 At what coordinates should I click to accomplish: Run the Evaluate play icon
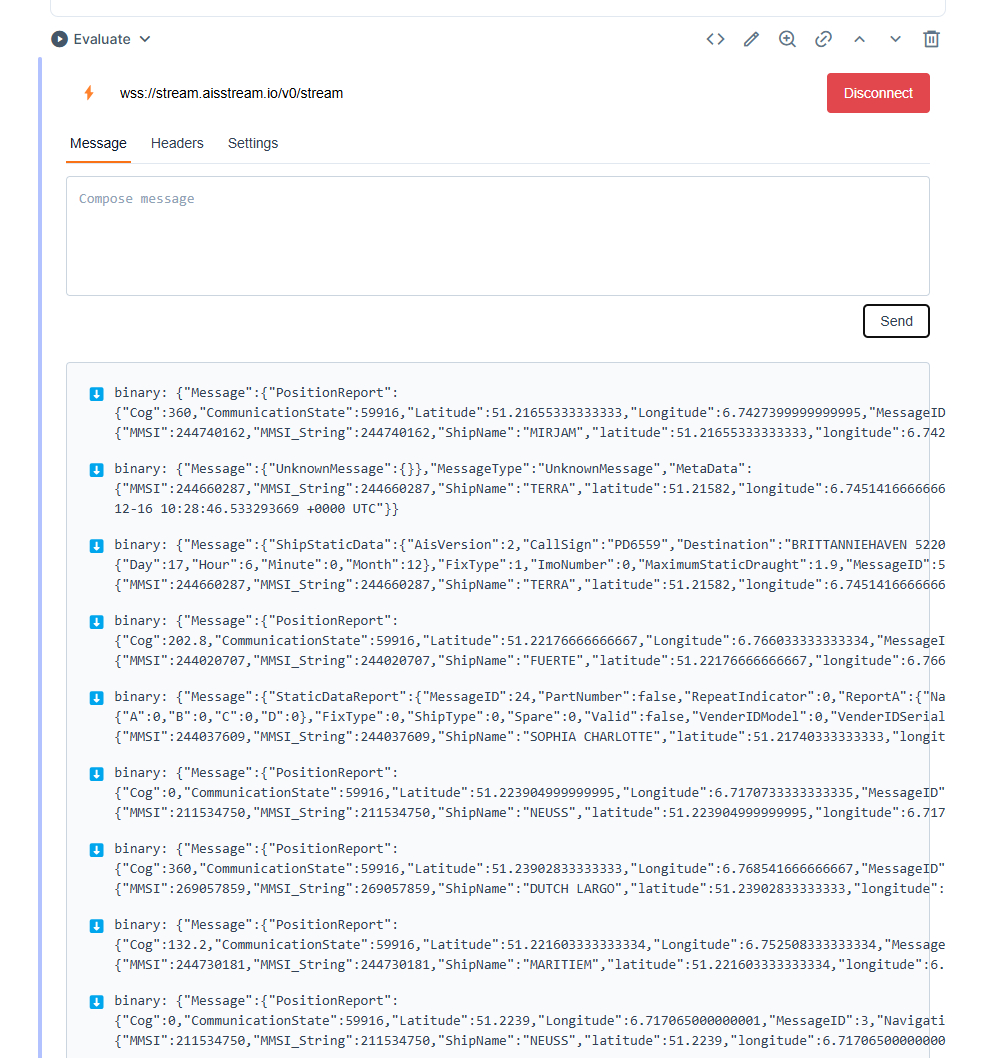[60, 39]
